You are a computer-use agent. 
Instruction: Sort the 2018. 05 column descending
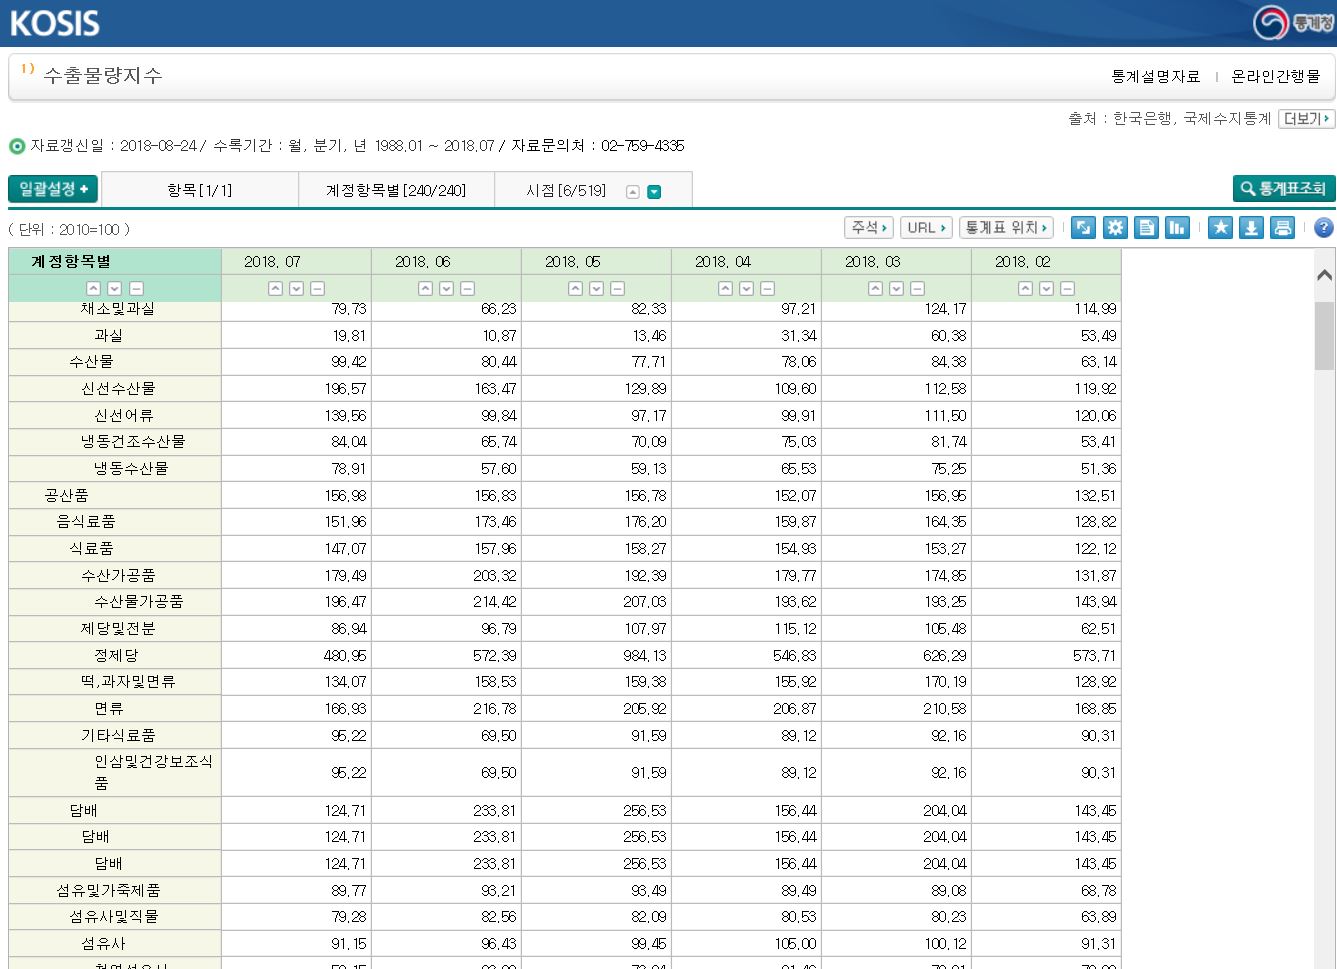pyautogui.click(x=596, y=289)
